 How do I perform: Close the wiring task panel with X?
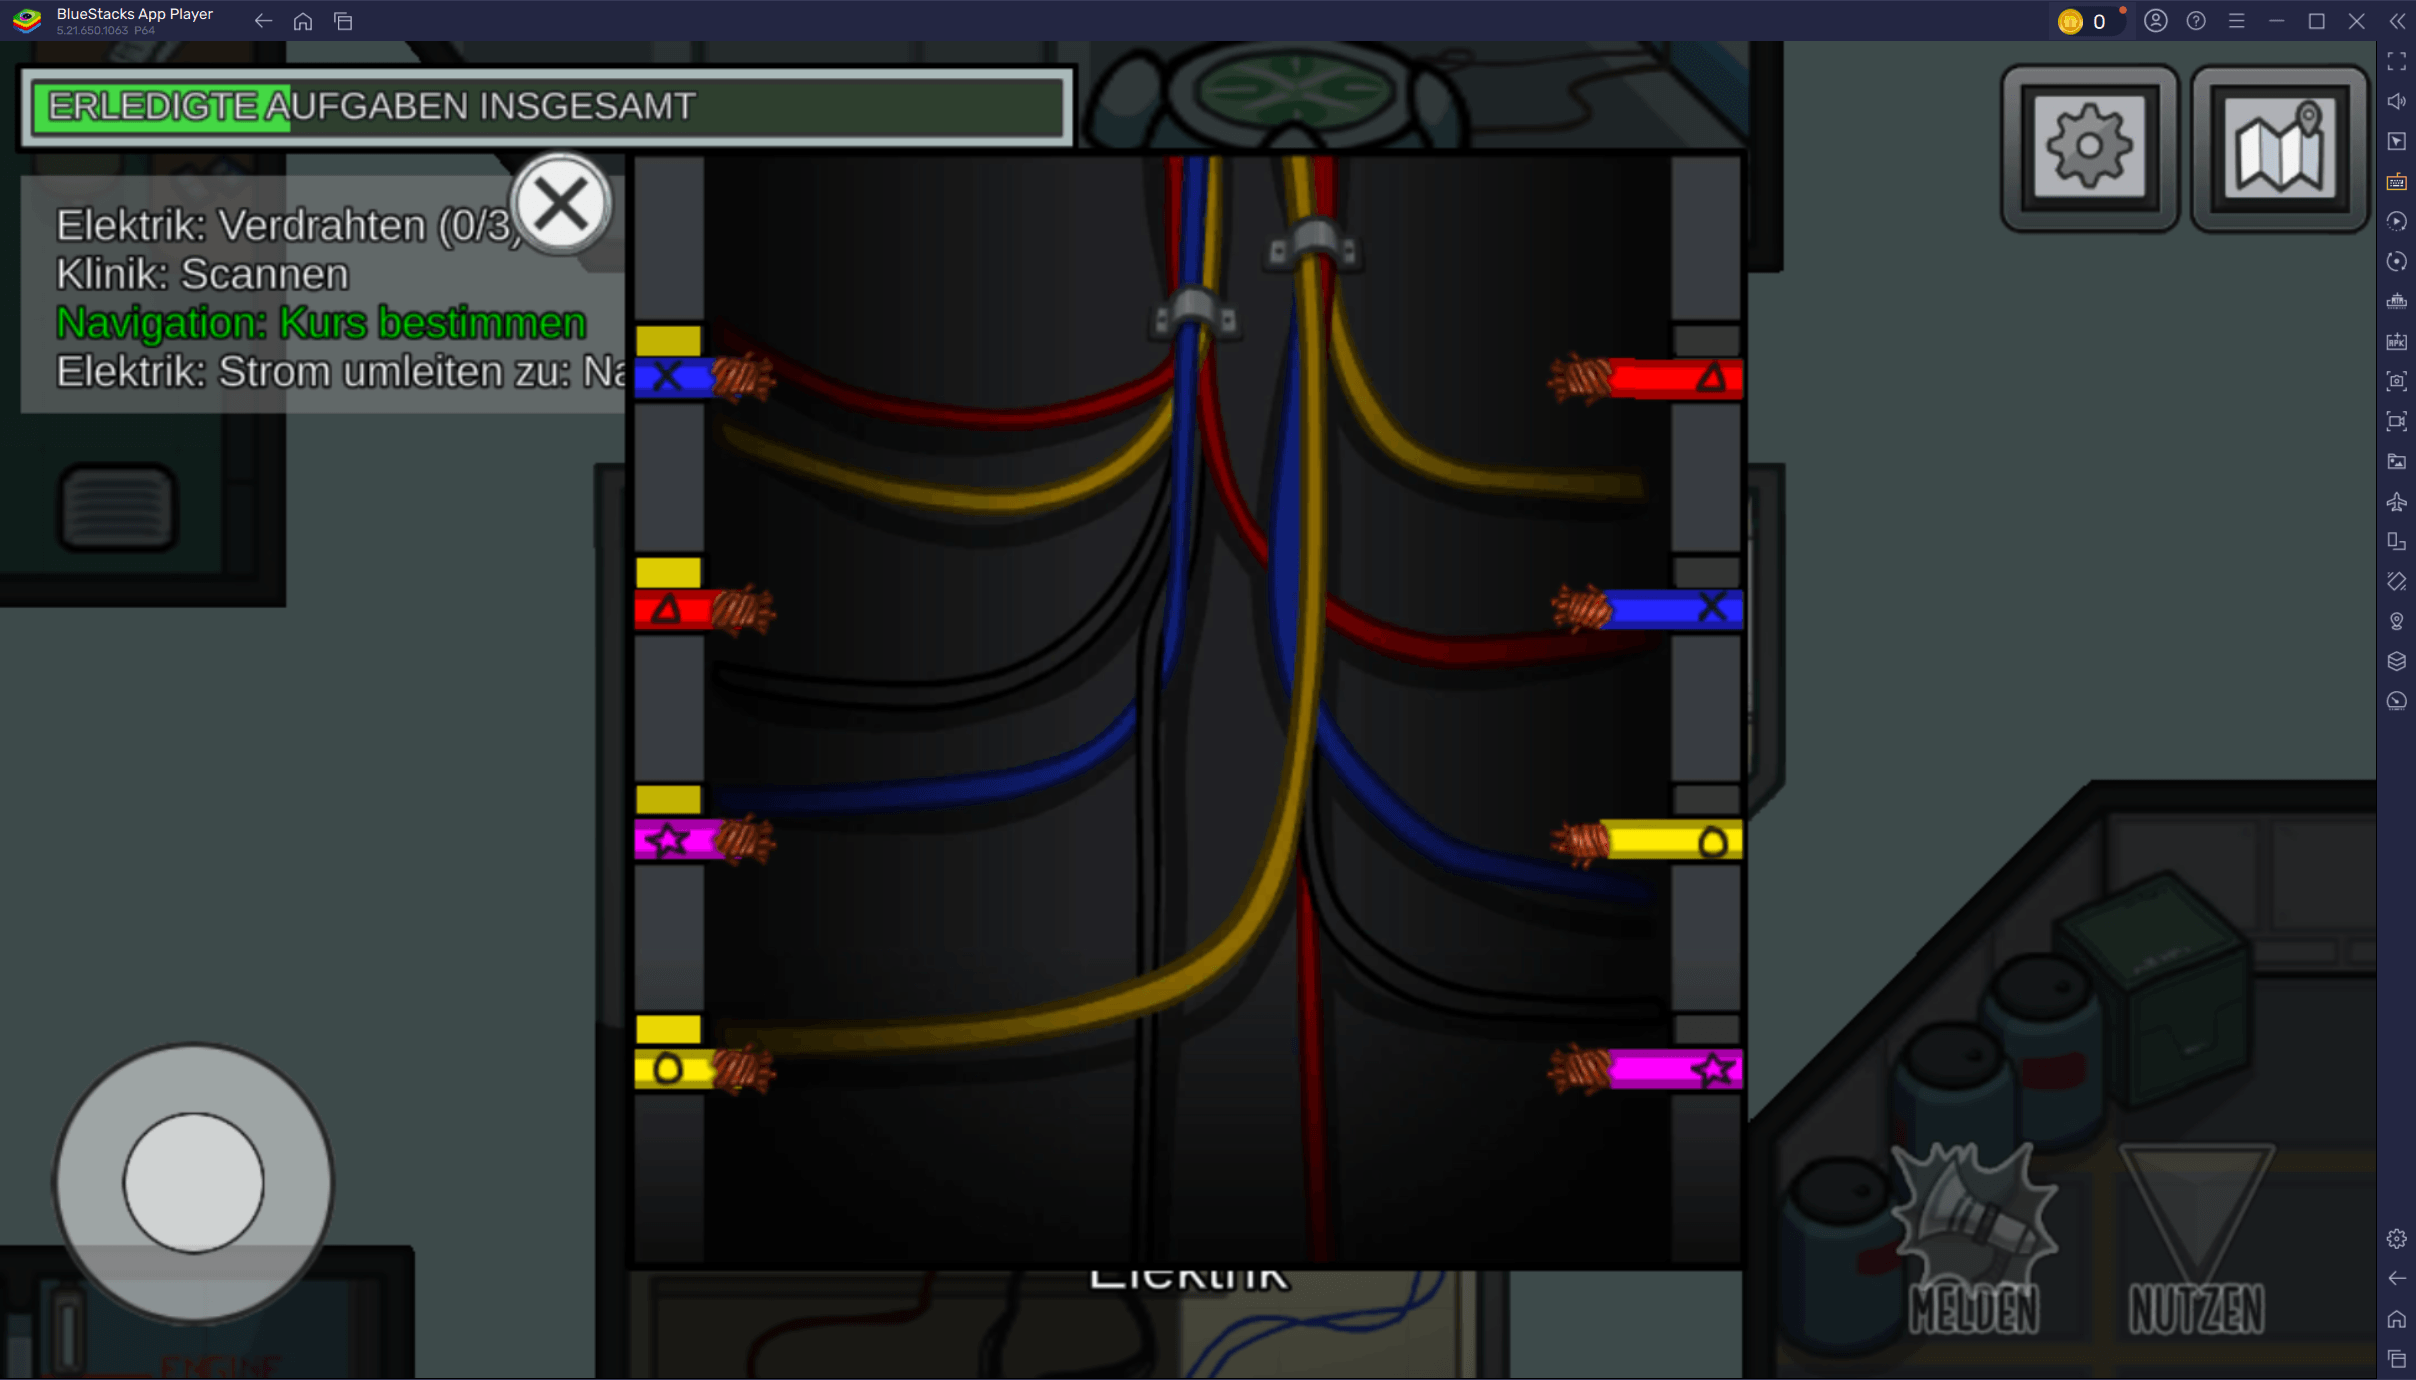tap(561, 204)
